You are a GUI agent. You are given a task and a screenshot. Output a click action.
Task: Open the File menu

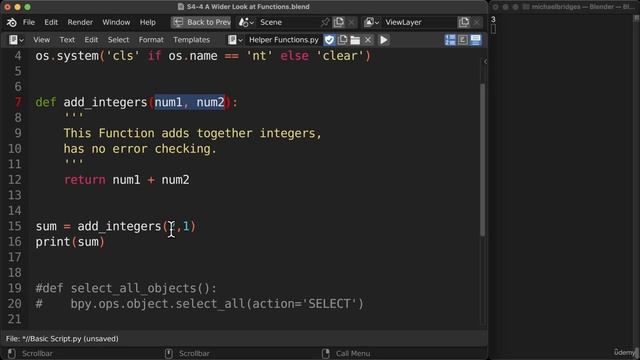point(29,22)
